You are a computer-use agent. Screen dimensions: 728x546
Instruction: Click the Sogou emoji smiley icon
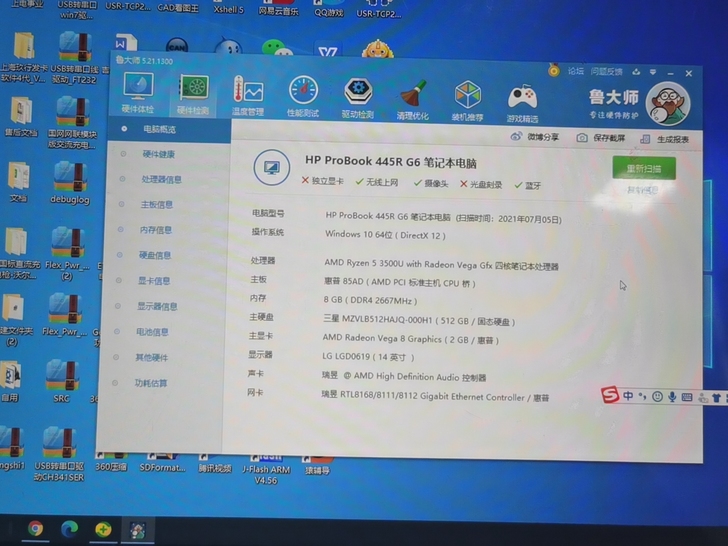(657, 396)
